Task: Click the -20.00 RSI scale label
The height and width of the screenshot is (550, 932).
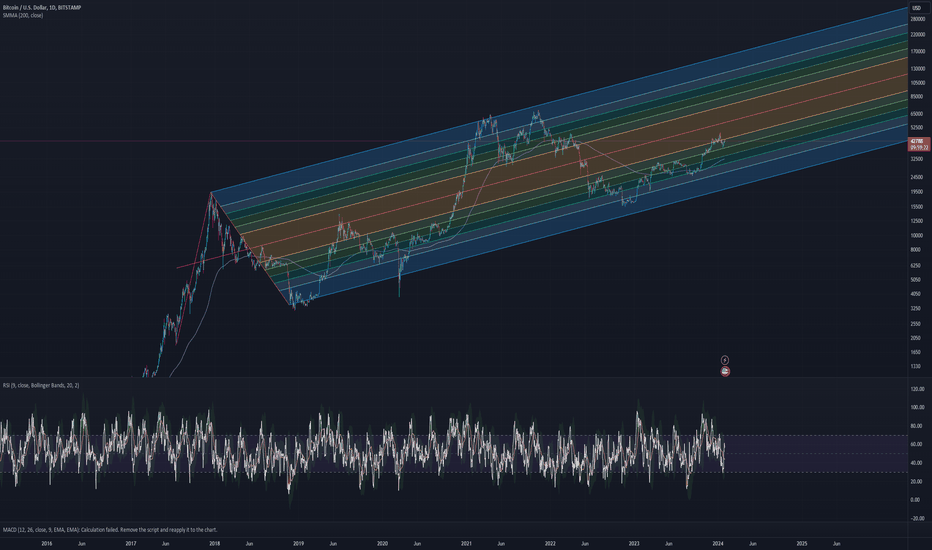Action: tap(917, 518)
